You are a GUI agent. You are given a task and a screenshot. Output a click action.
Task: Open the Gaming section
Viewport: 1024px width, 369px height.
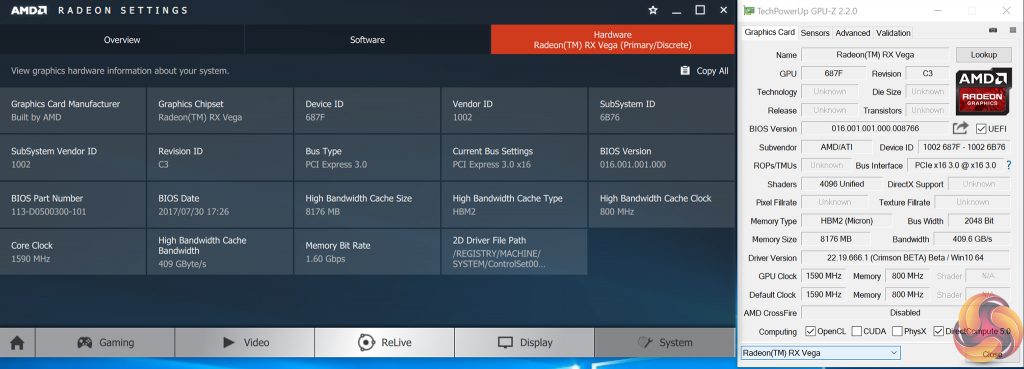coord(105,342)
